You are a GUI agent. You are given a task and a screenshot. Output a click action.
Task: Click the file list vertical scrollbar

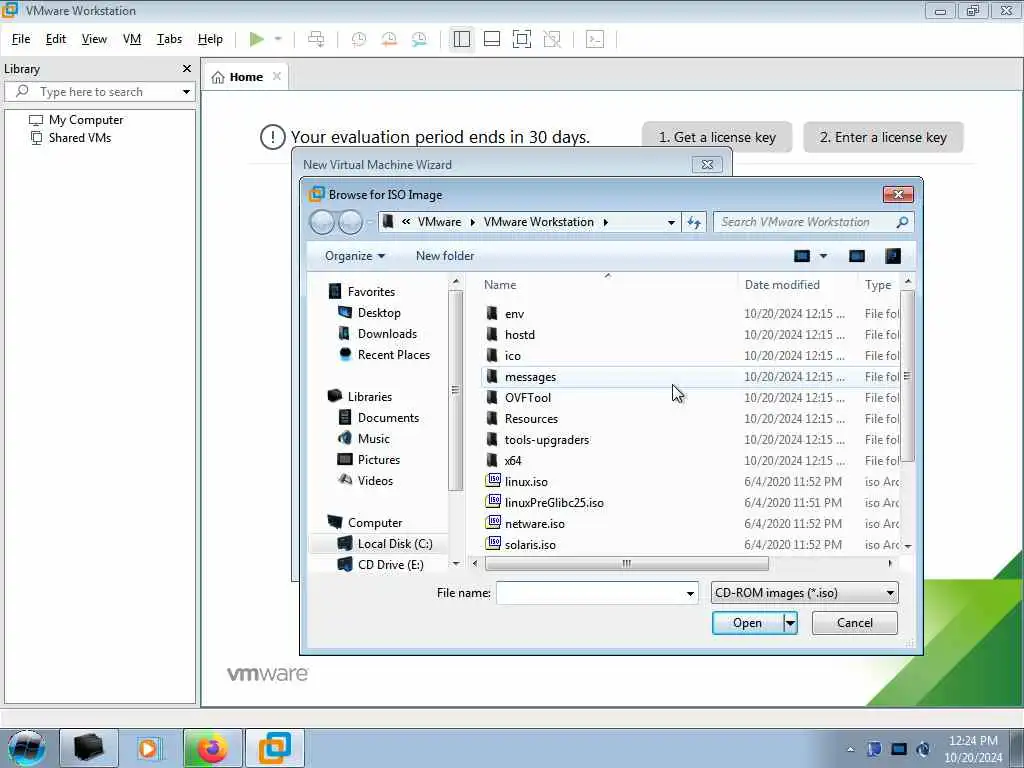(x=907, y=376)
